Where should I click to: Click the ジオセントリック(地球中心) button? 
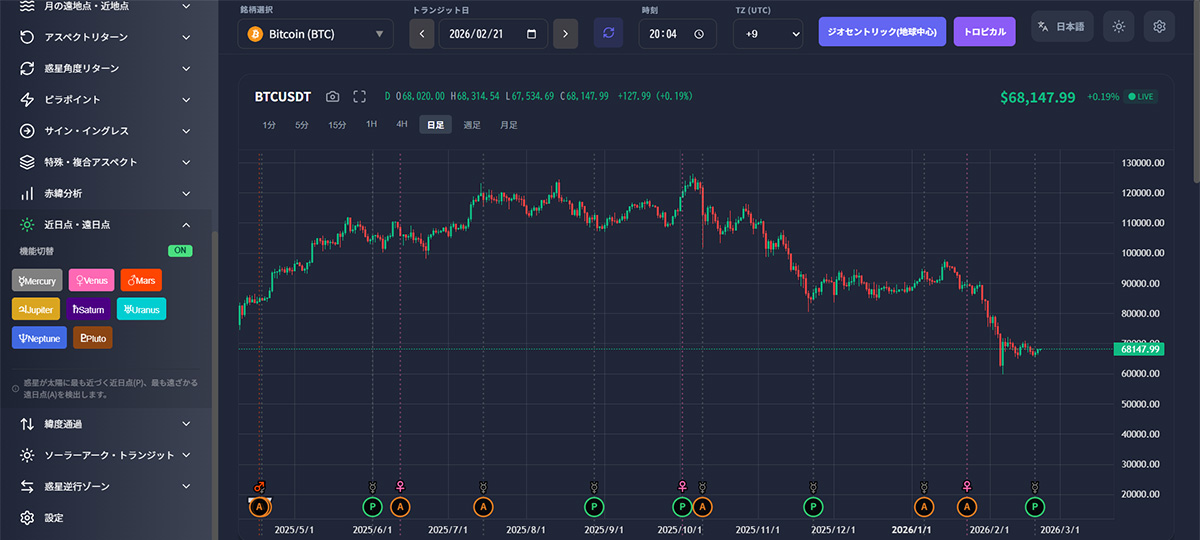pos(881,31)
